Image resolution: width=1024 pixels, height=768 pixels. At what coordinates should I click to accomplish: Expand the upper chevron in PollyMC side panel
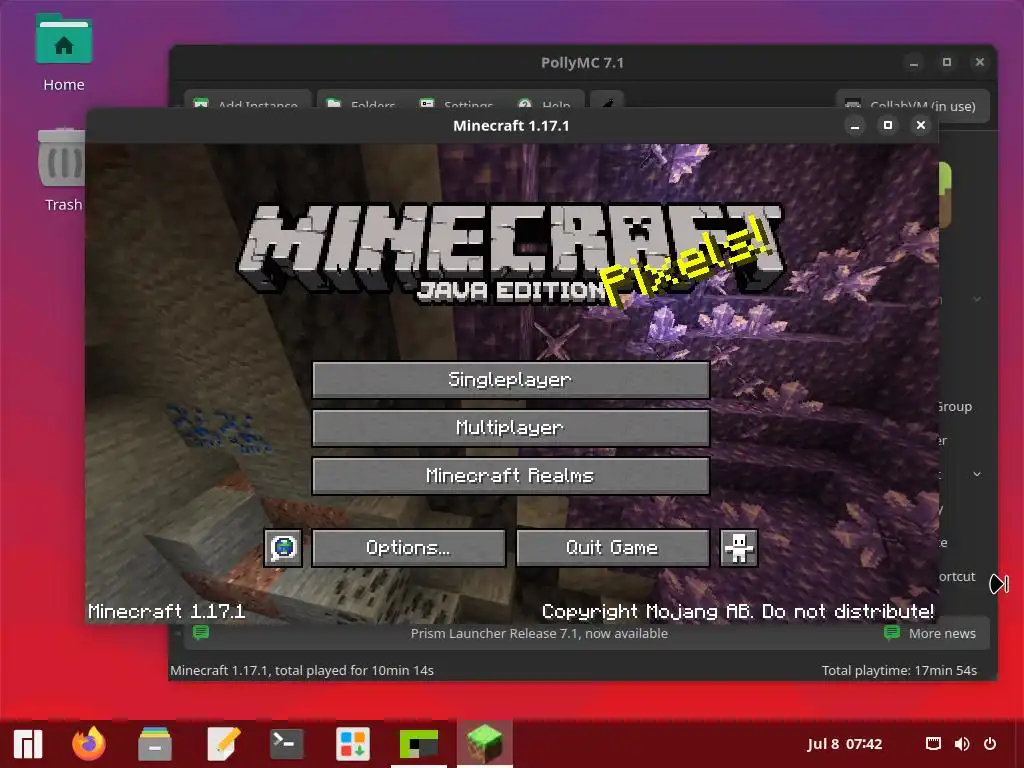coord(977,299)
